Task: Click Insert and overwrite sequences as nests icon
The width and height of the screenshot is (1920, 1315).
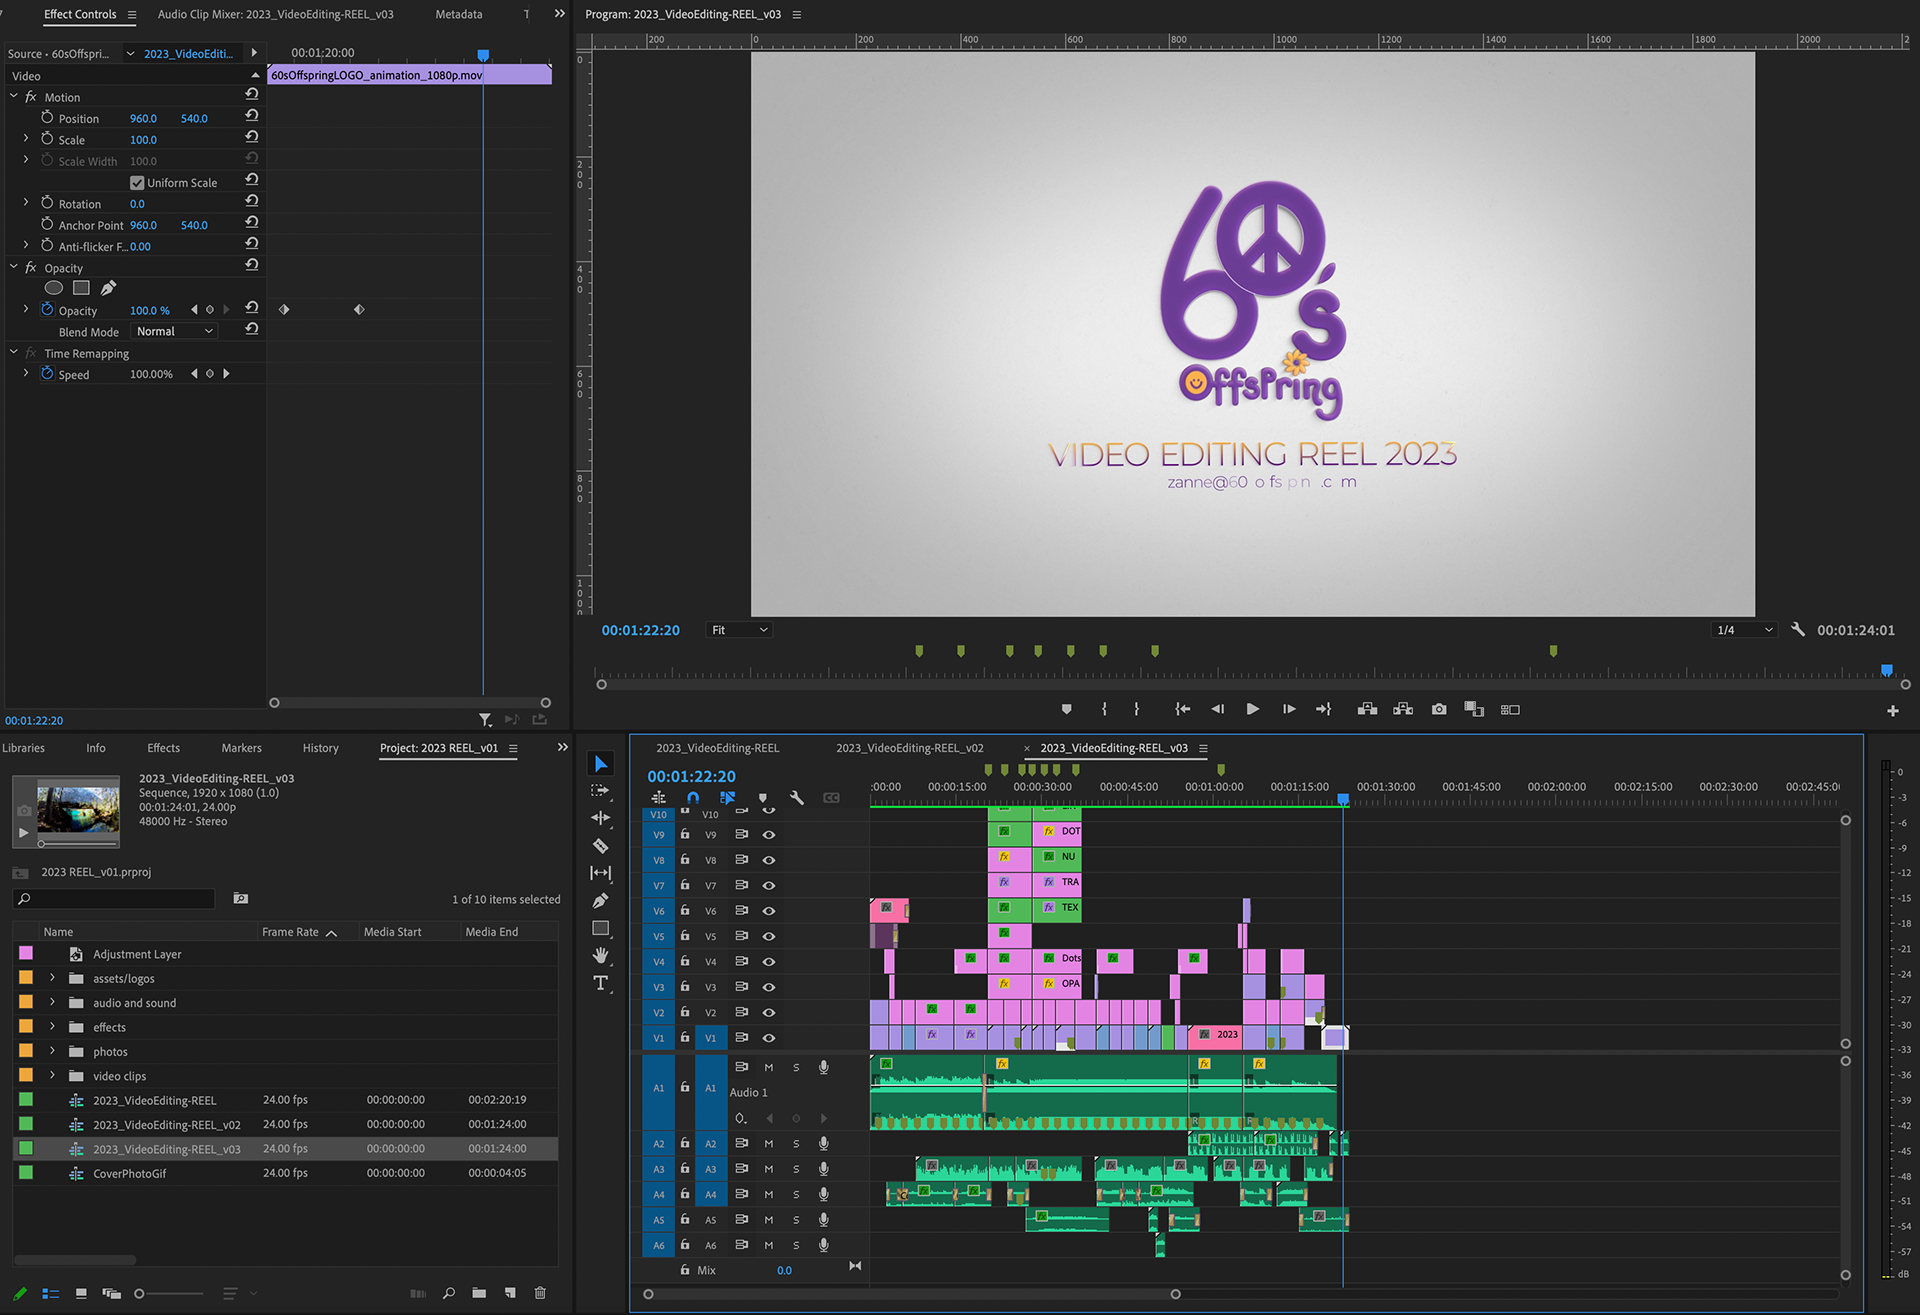Action: point(658,798)
